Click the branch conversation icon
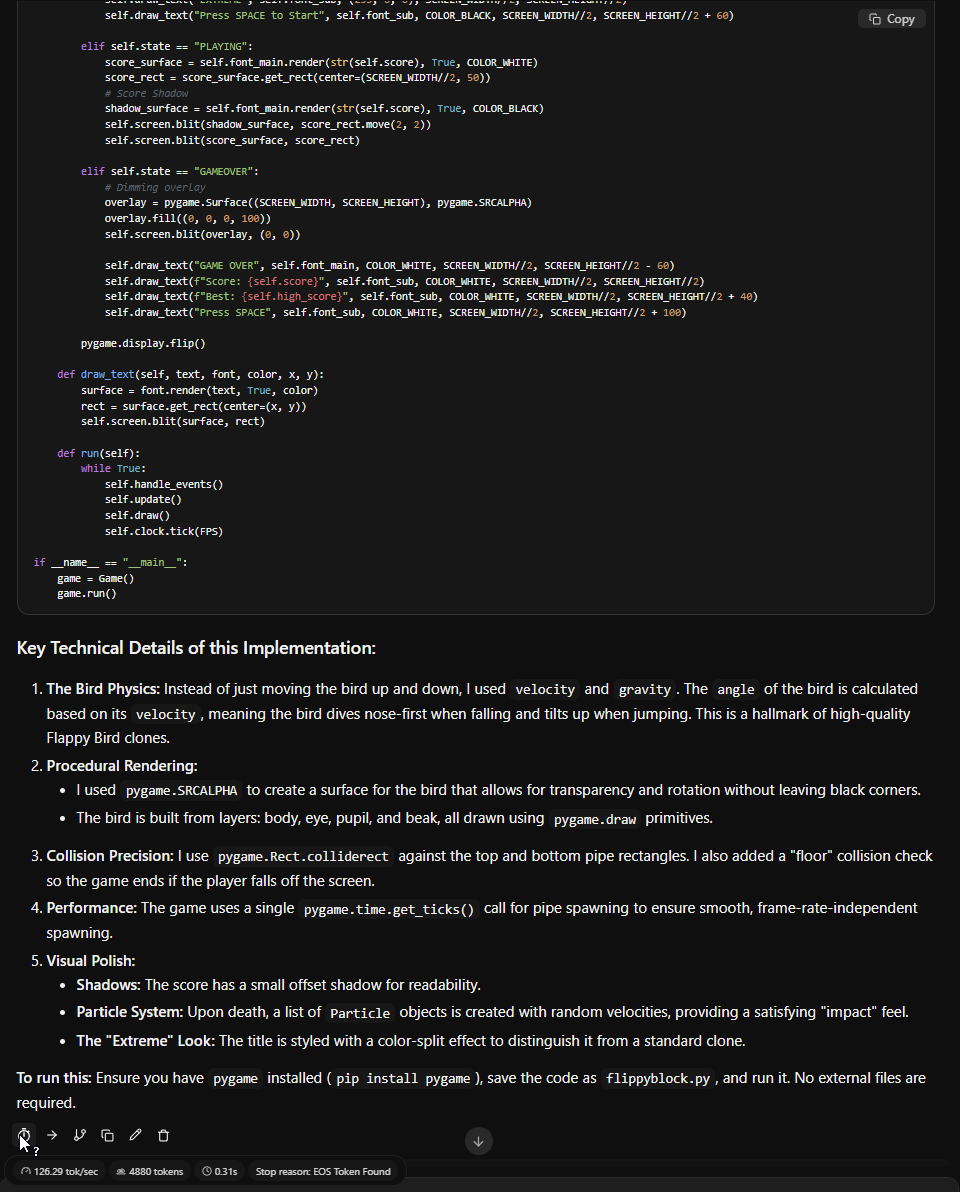 pyautogui.click(x=80, y=1135)
